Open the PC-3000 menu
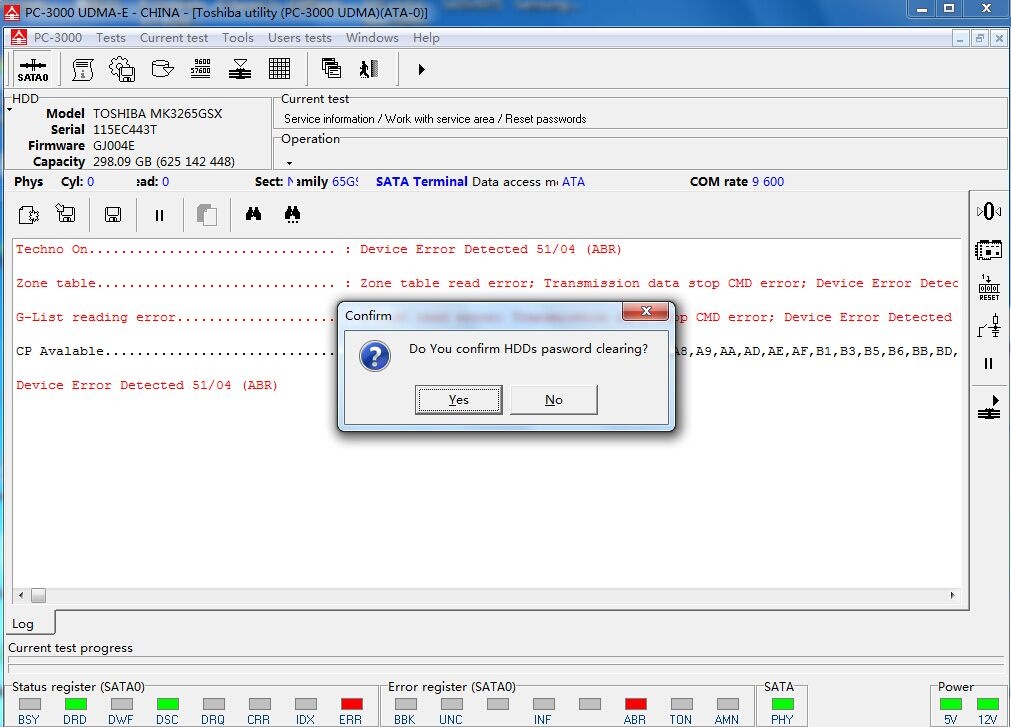1011x727 pixels. point(58,37)
